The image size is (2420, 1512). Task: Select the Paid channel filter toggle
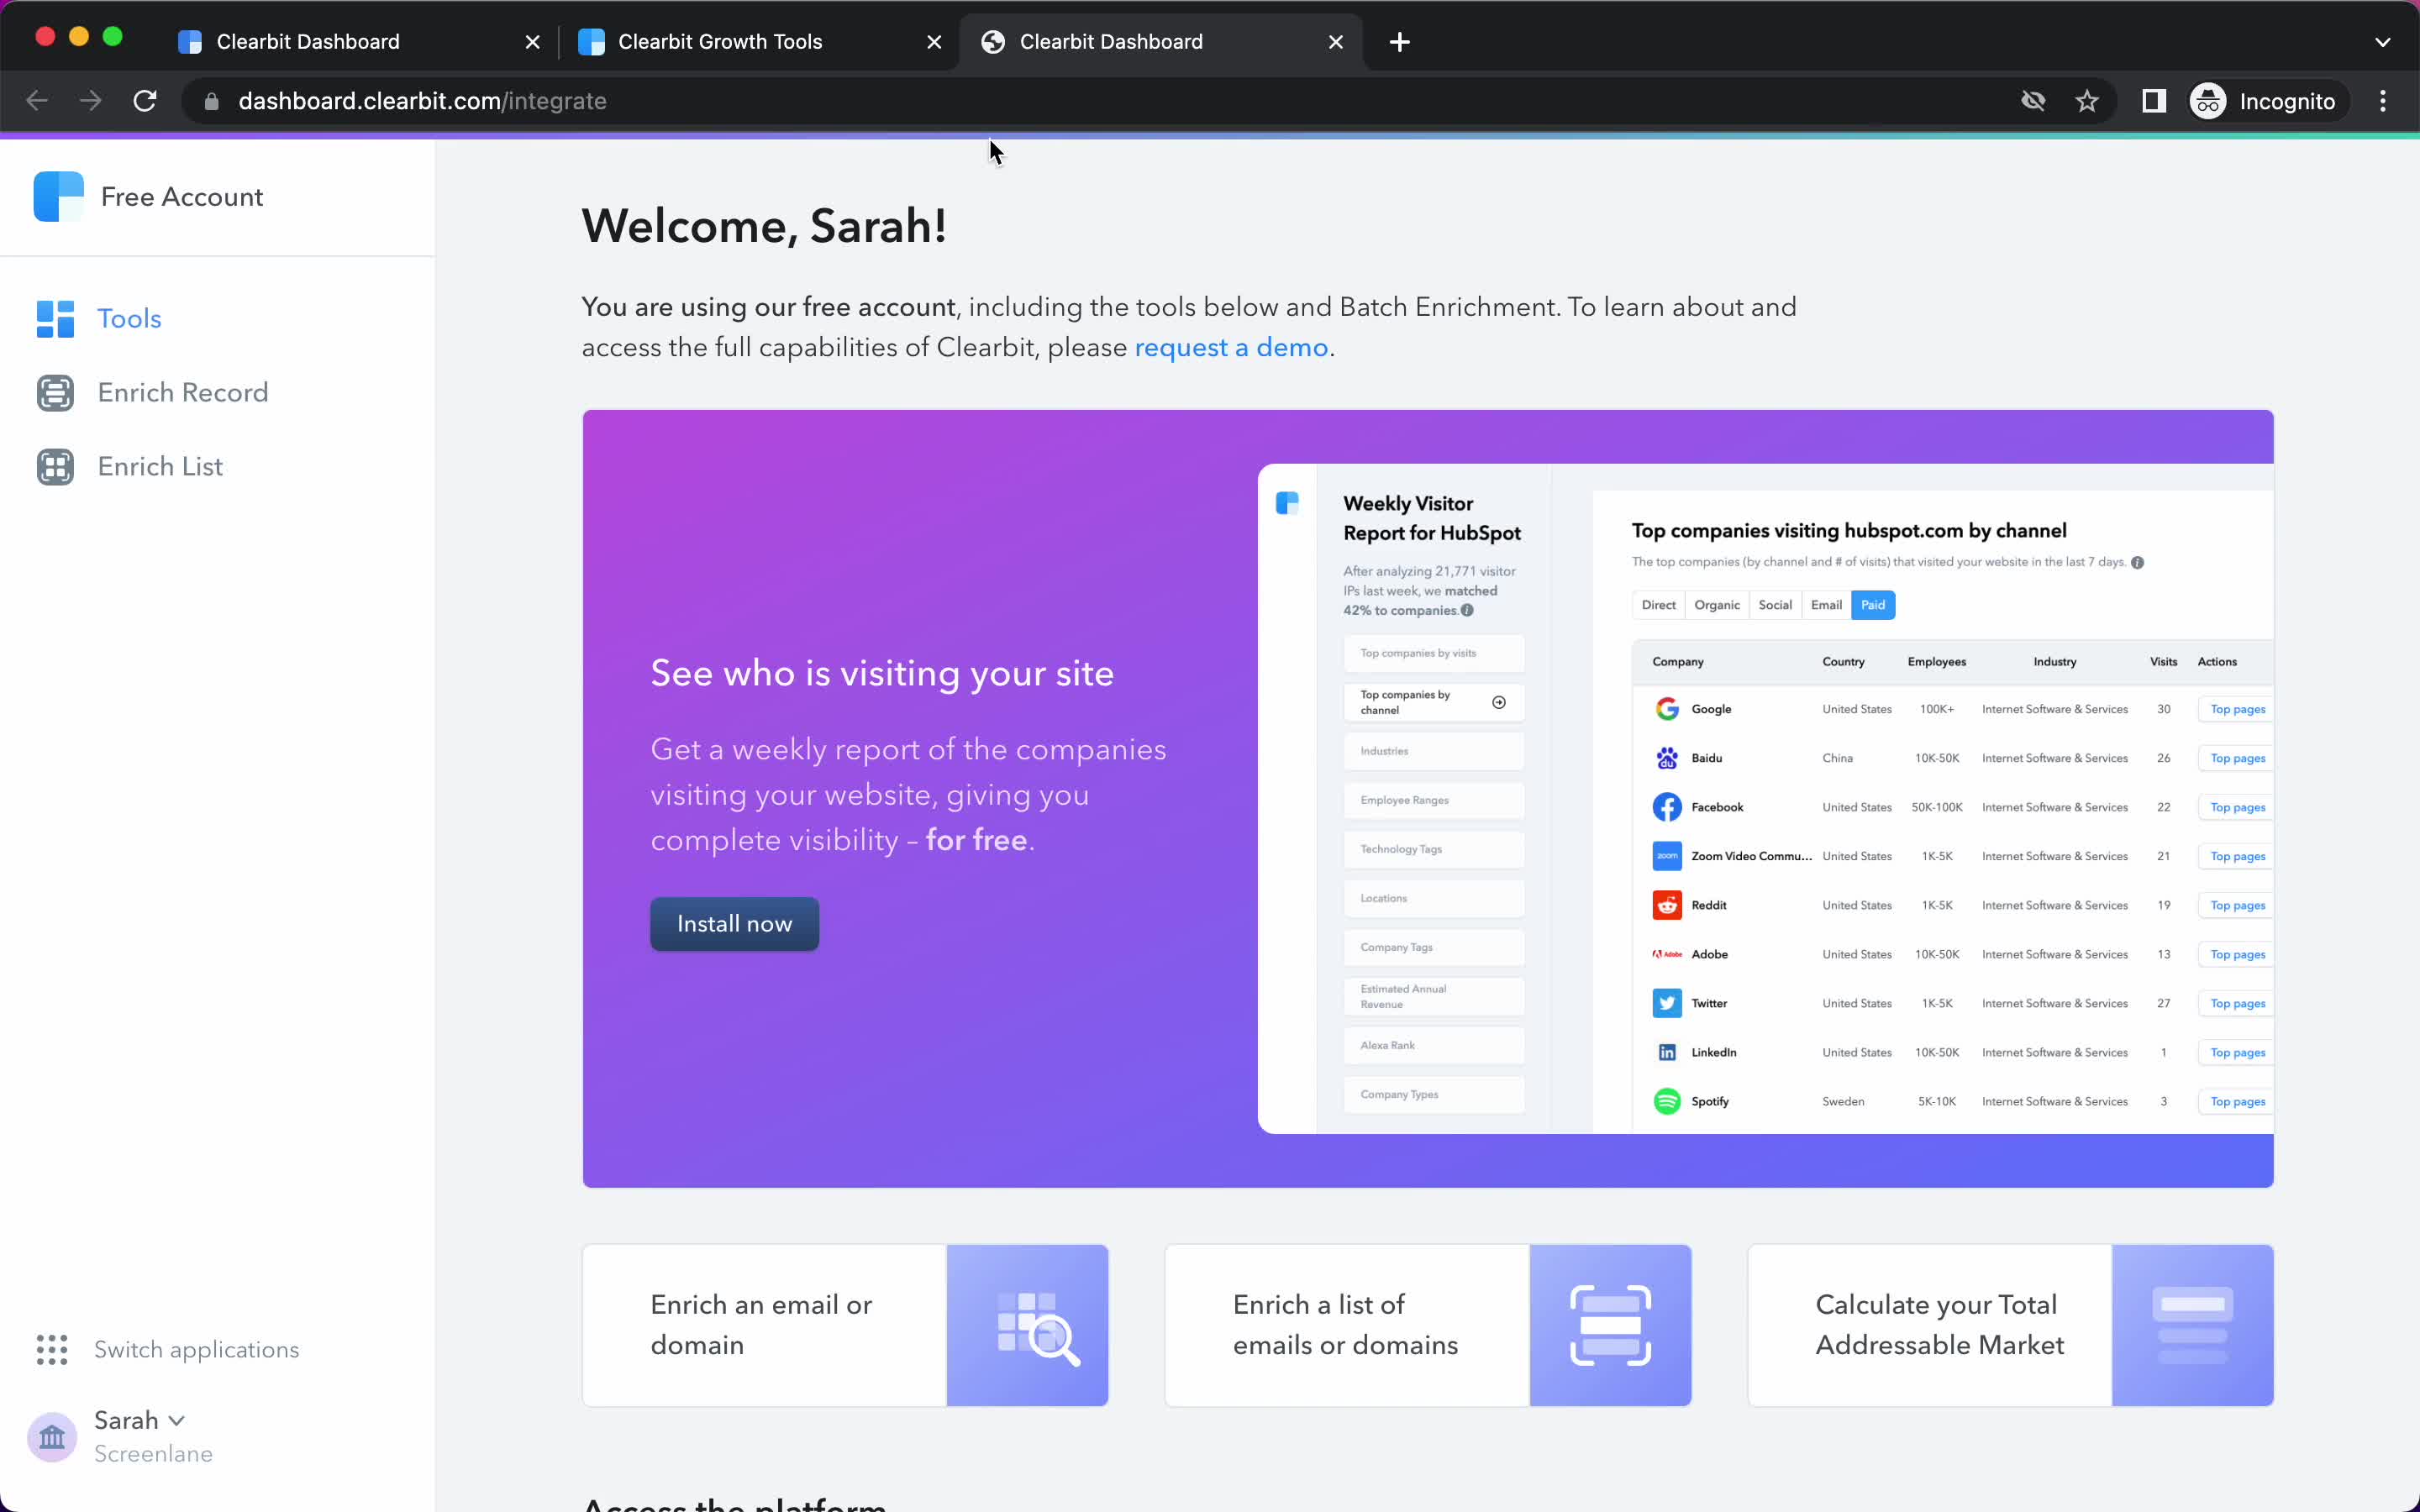(1873, 605)
